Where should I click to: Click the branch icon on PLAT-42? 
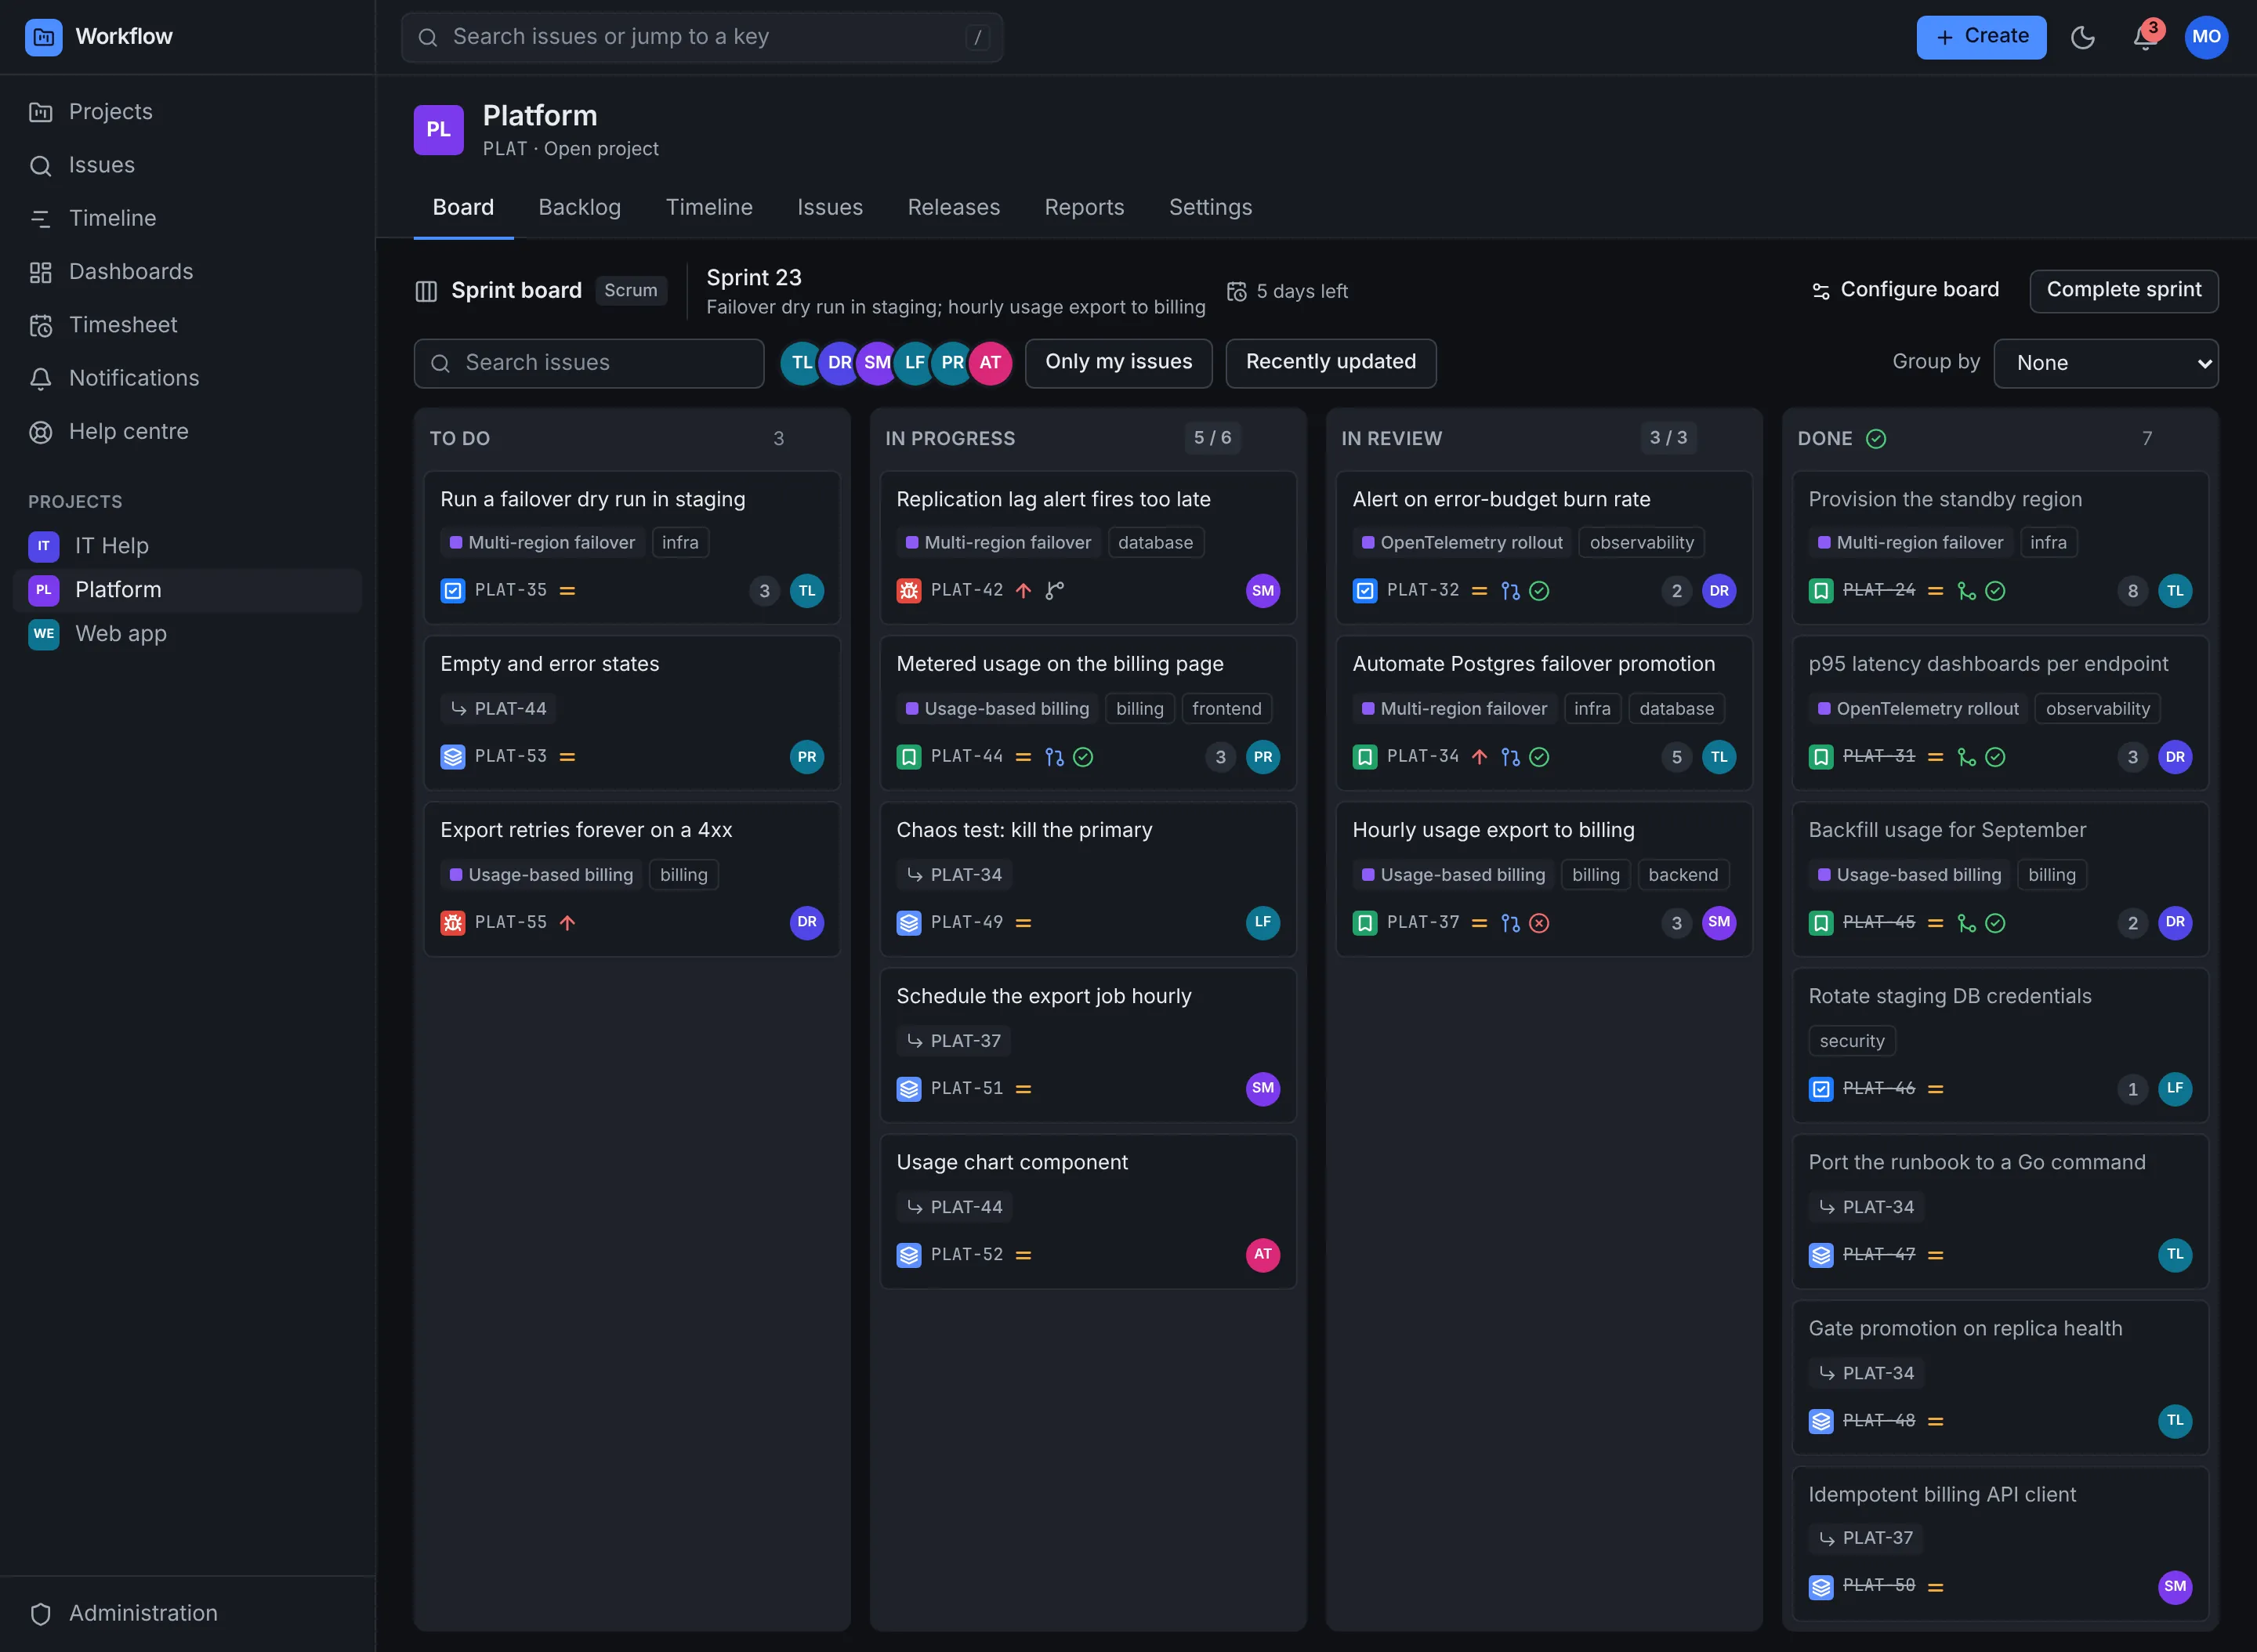(1054, 591)
